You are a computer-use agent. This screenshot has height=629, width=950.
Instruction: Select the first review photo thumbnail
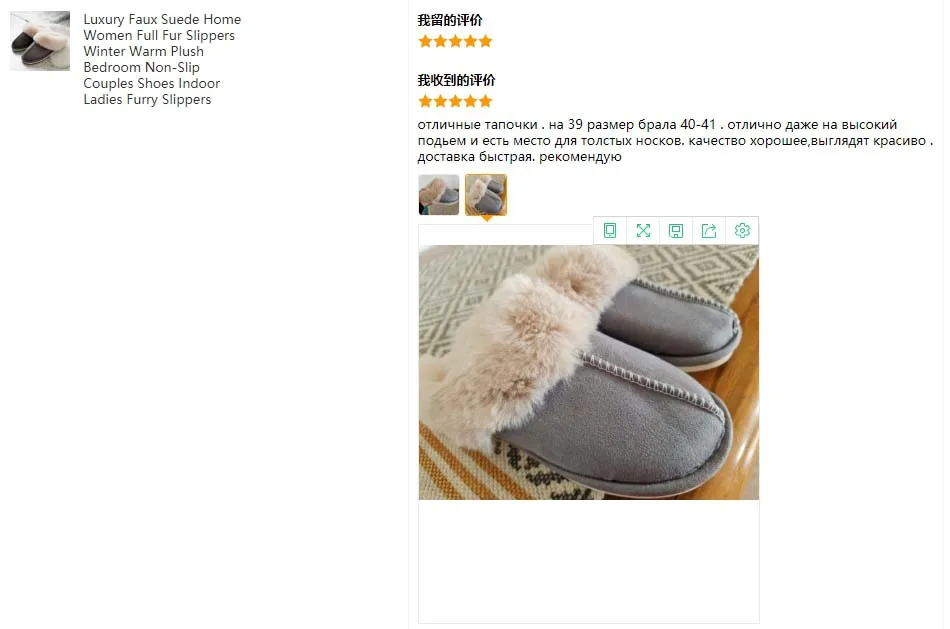pos(439,195)
